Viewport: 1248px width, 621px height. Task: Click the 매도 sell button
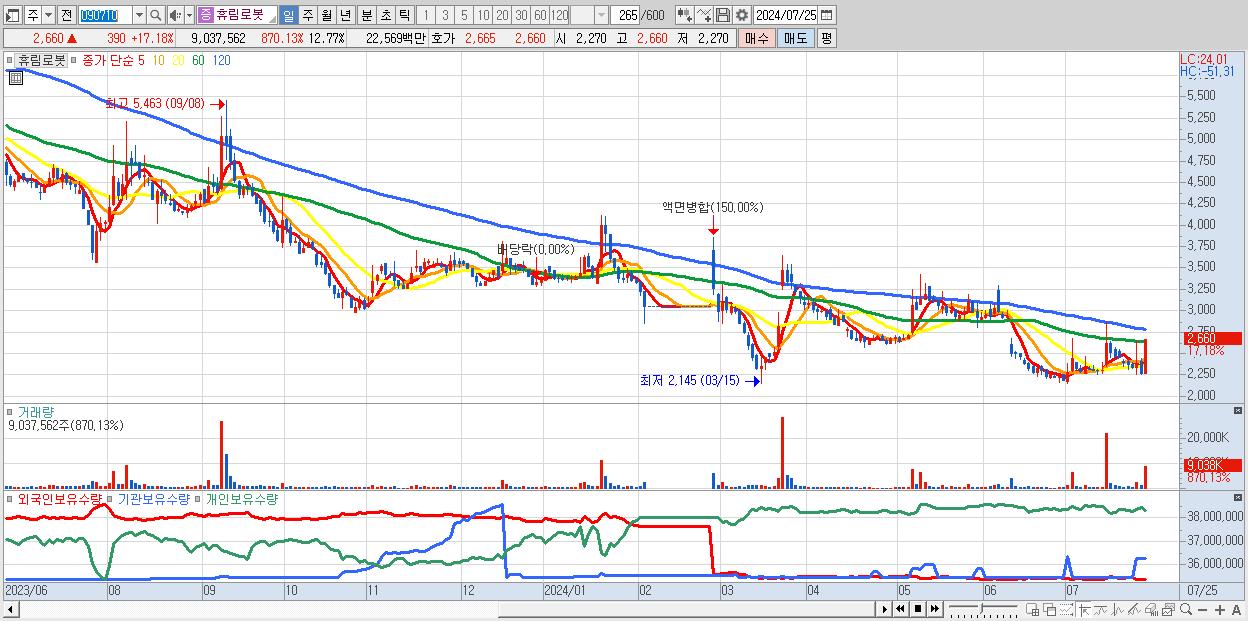point(796,38)
